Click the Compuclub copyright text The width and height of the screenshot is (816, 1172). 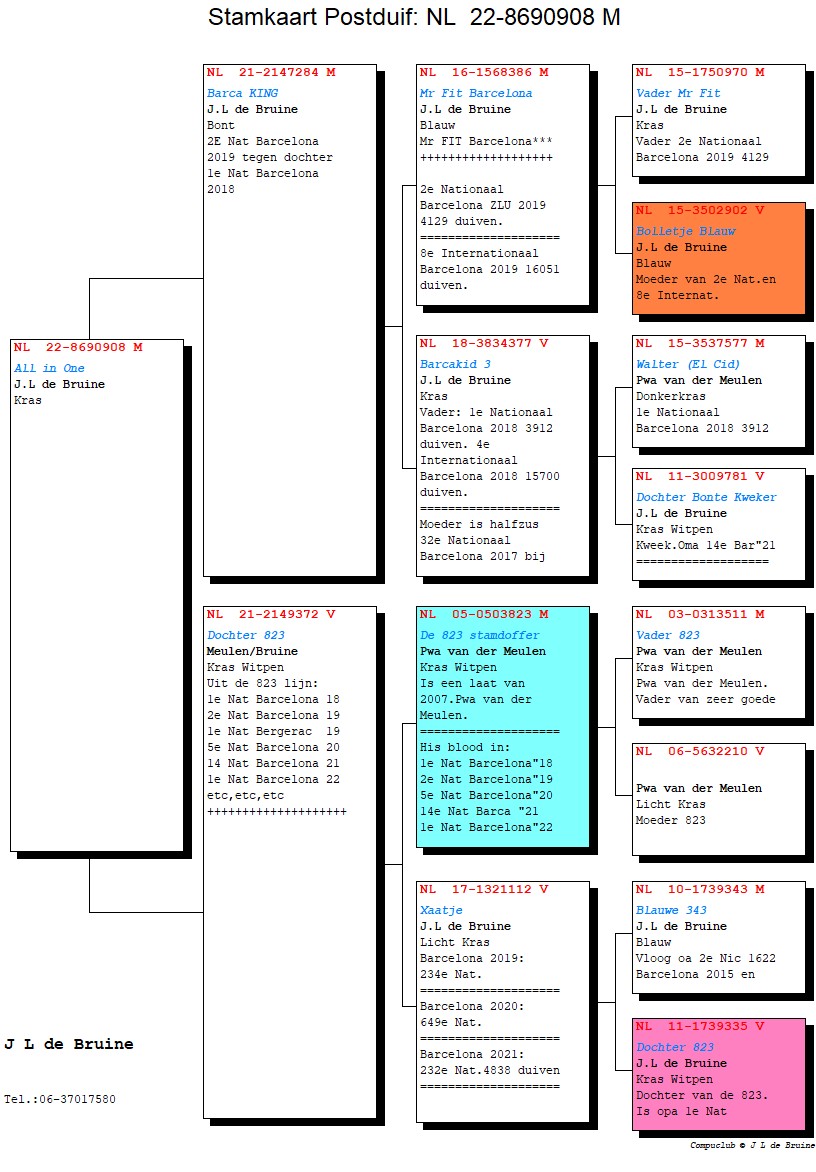(751, 1145)
